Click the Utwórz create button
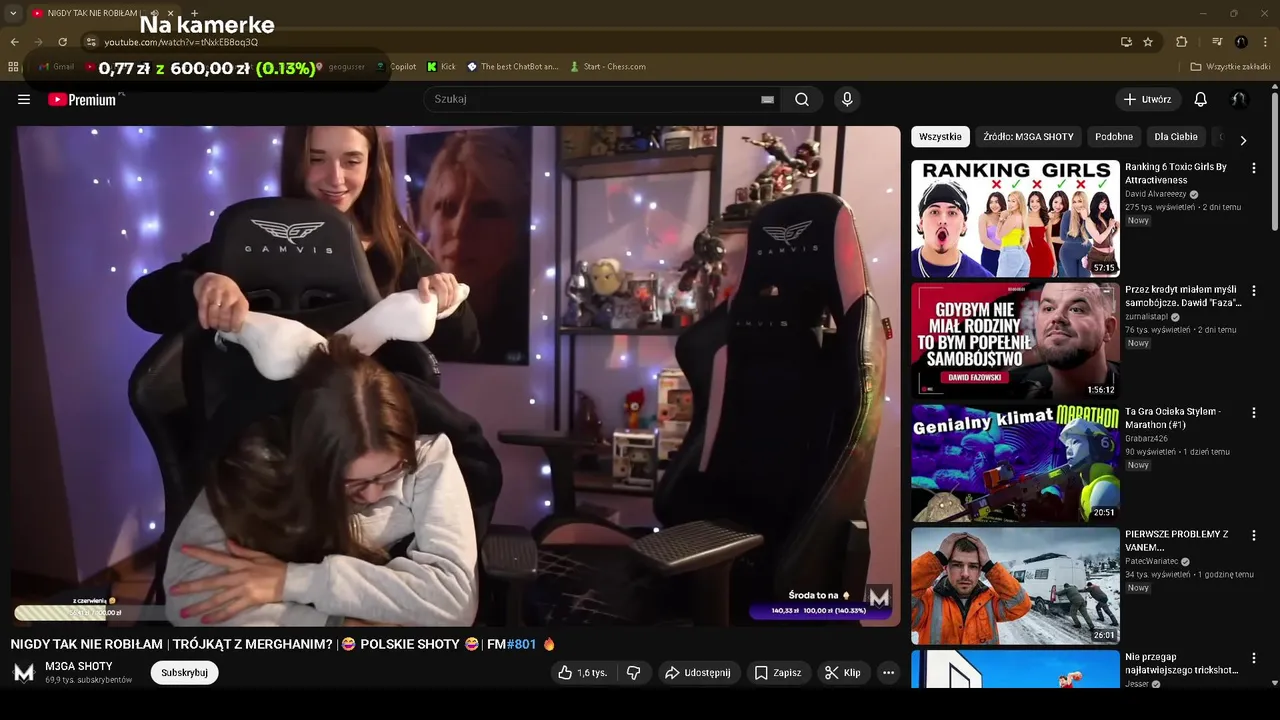The image size is (1280, 720). click(1148, 99)
